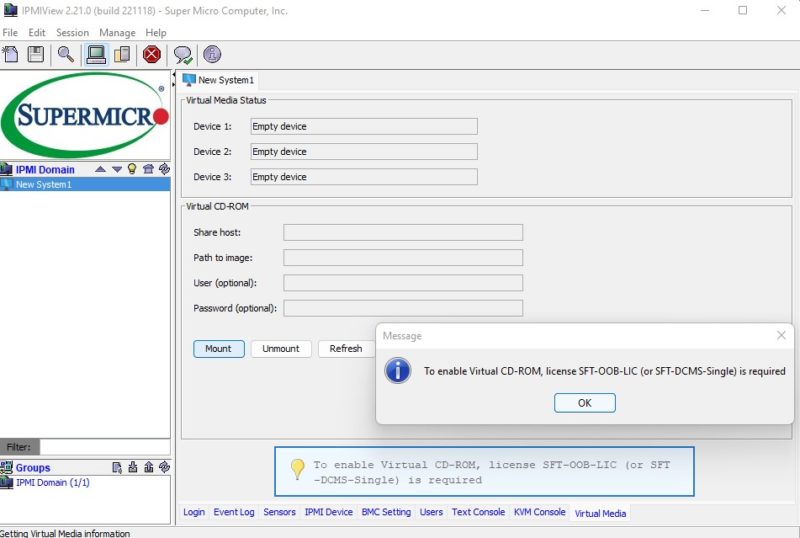Viewport: 800px width, 538px height.
Task: Switch to the Sensors tab
Action: (x=279, y=512)
